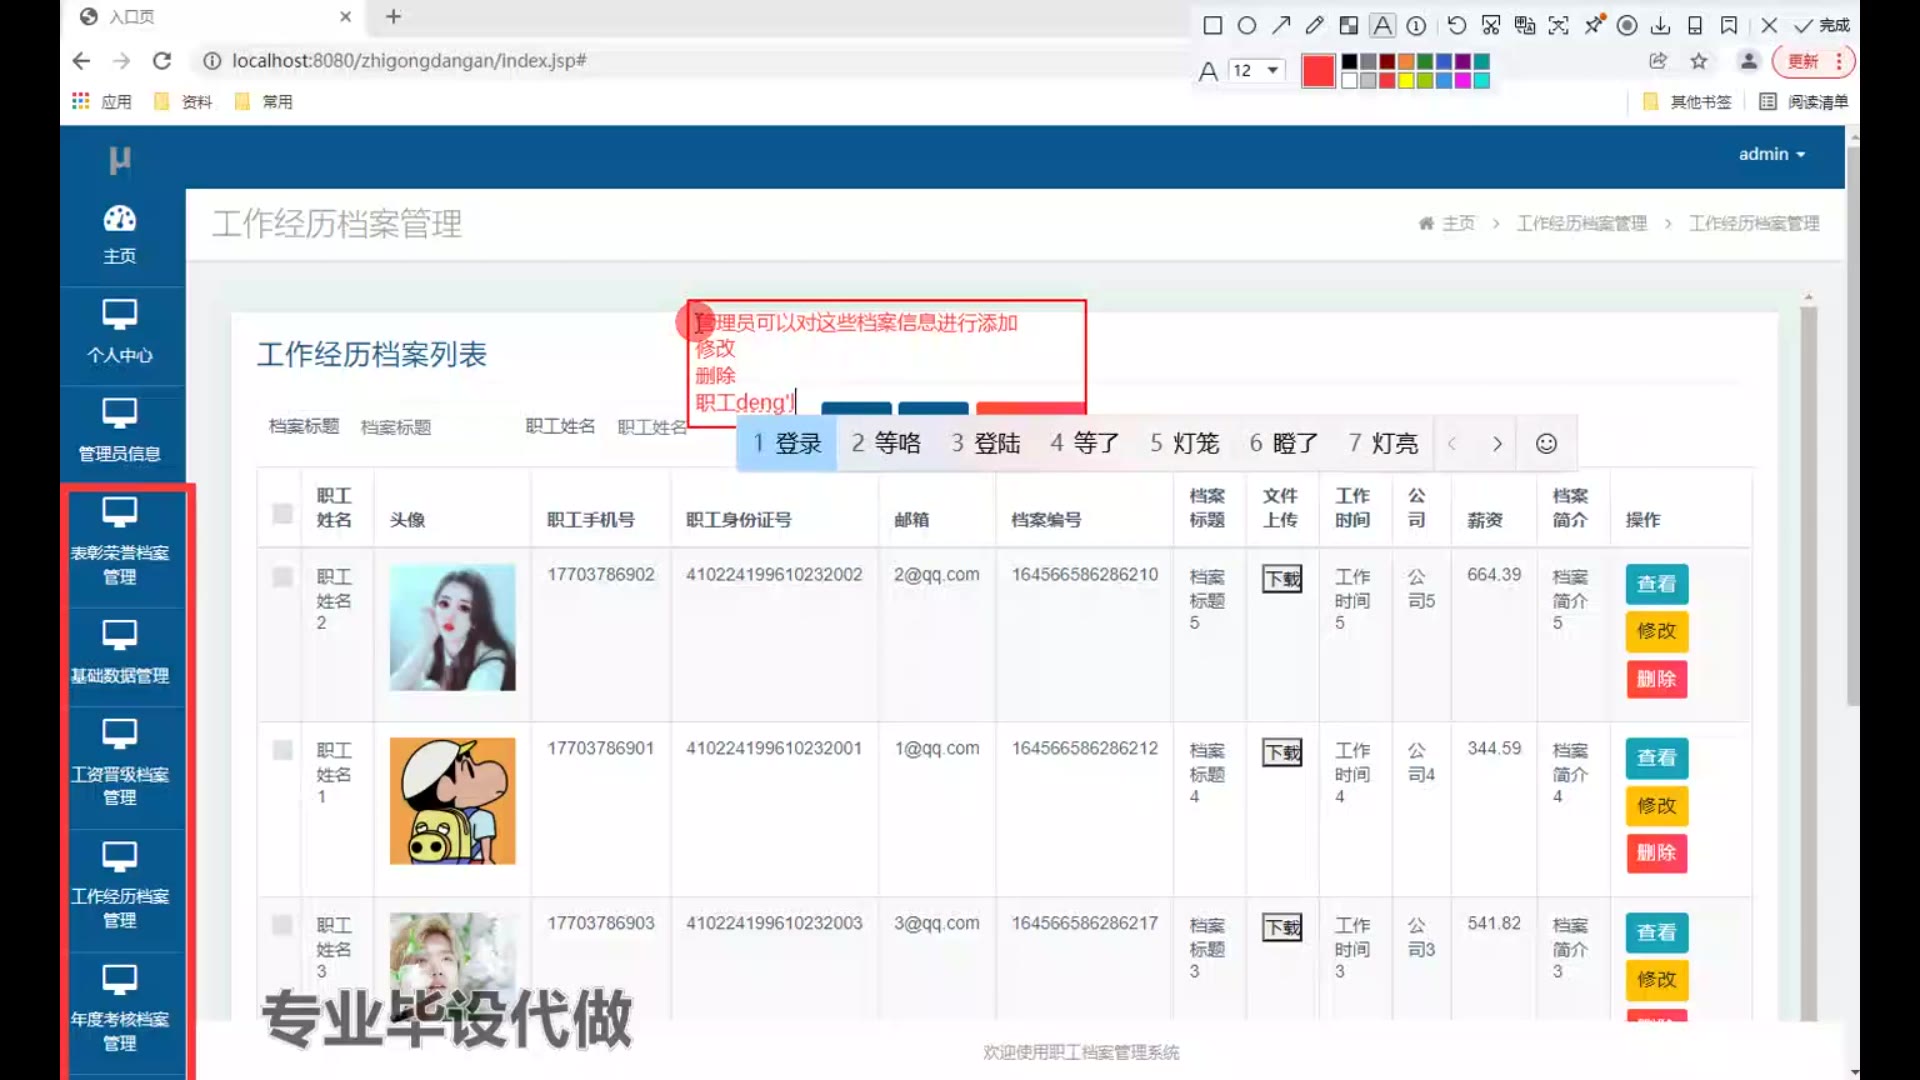Tick checkbox for row 职工姓名1
This screenshot has width=1920, height=1080.
click(283, 750)
